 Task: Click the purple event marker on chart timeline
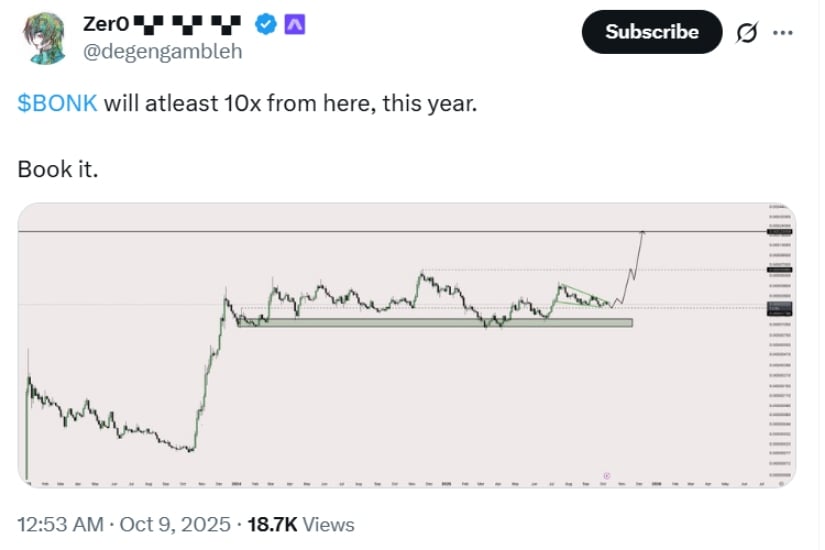tap(606, 475)
